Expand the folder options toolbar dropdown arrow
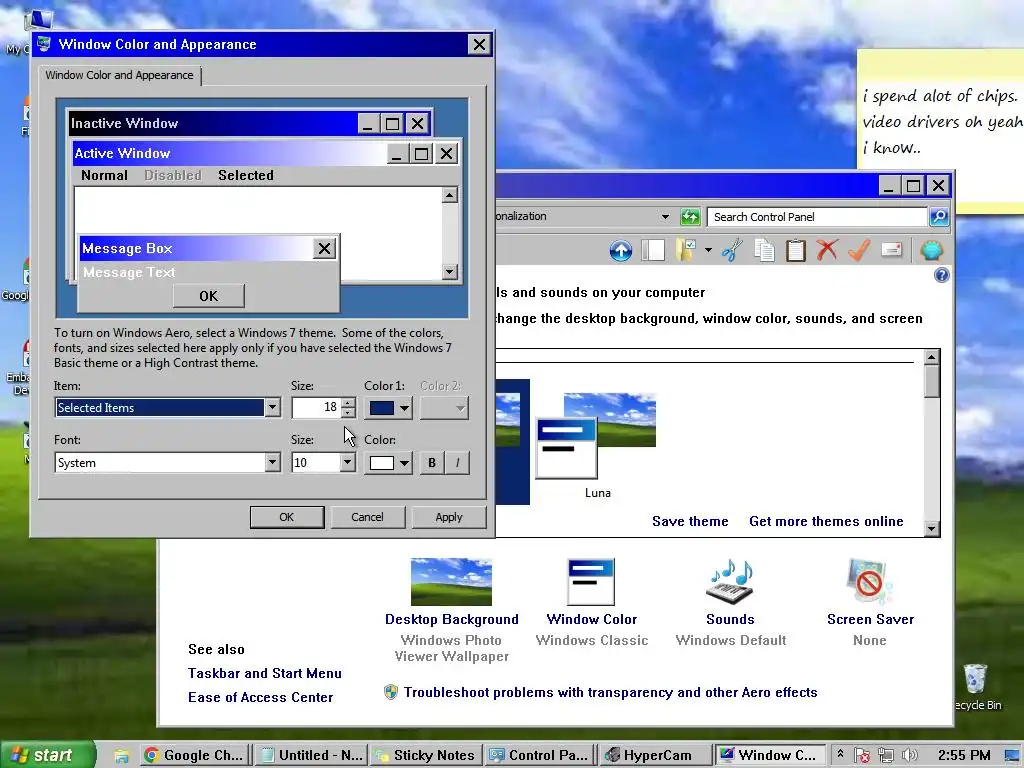Viewport: 1024px width, 768px height. (708, 250)
